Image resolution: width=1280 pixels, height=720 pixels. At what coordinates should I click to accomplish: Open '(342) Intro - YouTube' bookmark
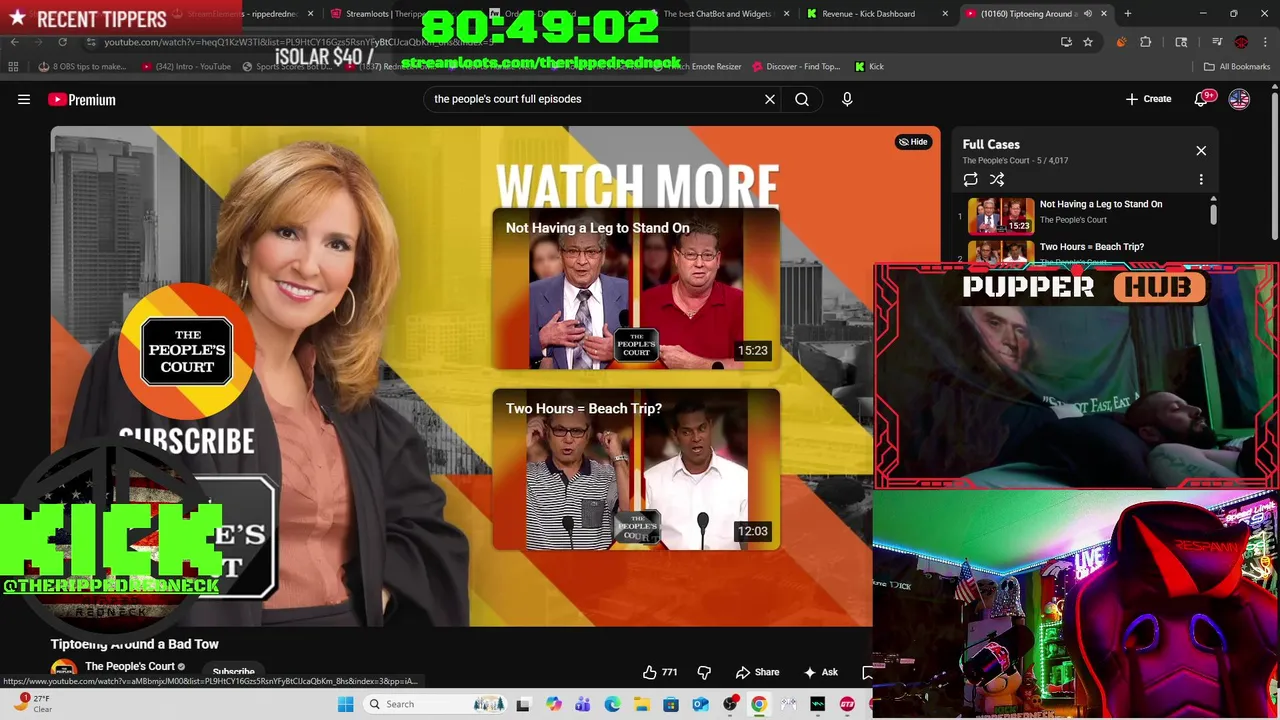tap(187, 67)
